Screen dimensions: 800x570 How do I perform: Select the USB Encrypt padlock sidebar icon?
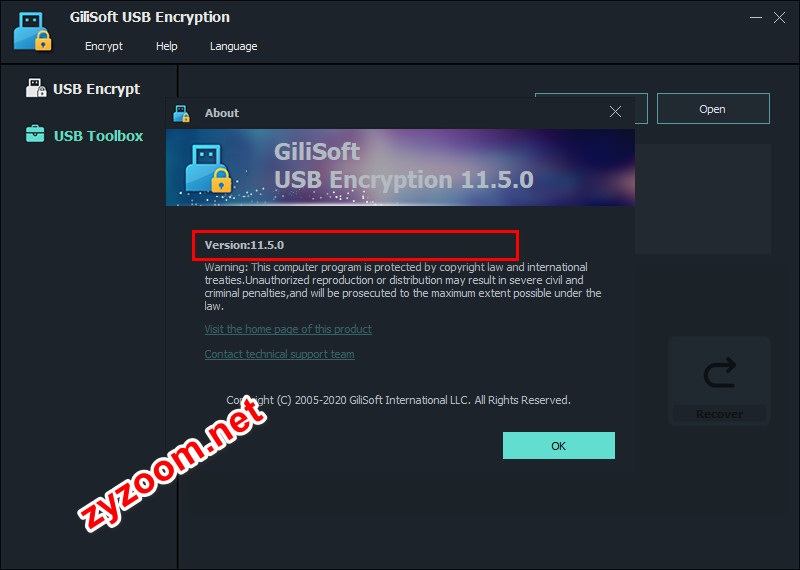point(36,88)
